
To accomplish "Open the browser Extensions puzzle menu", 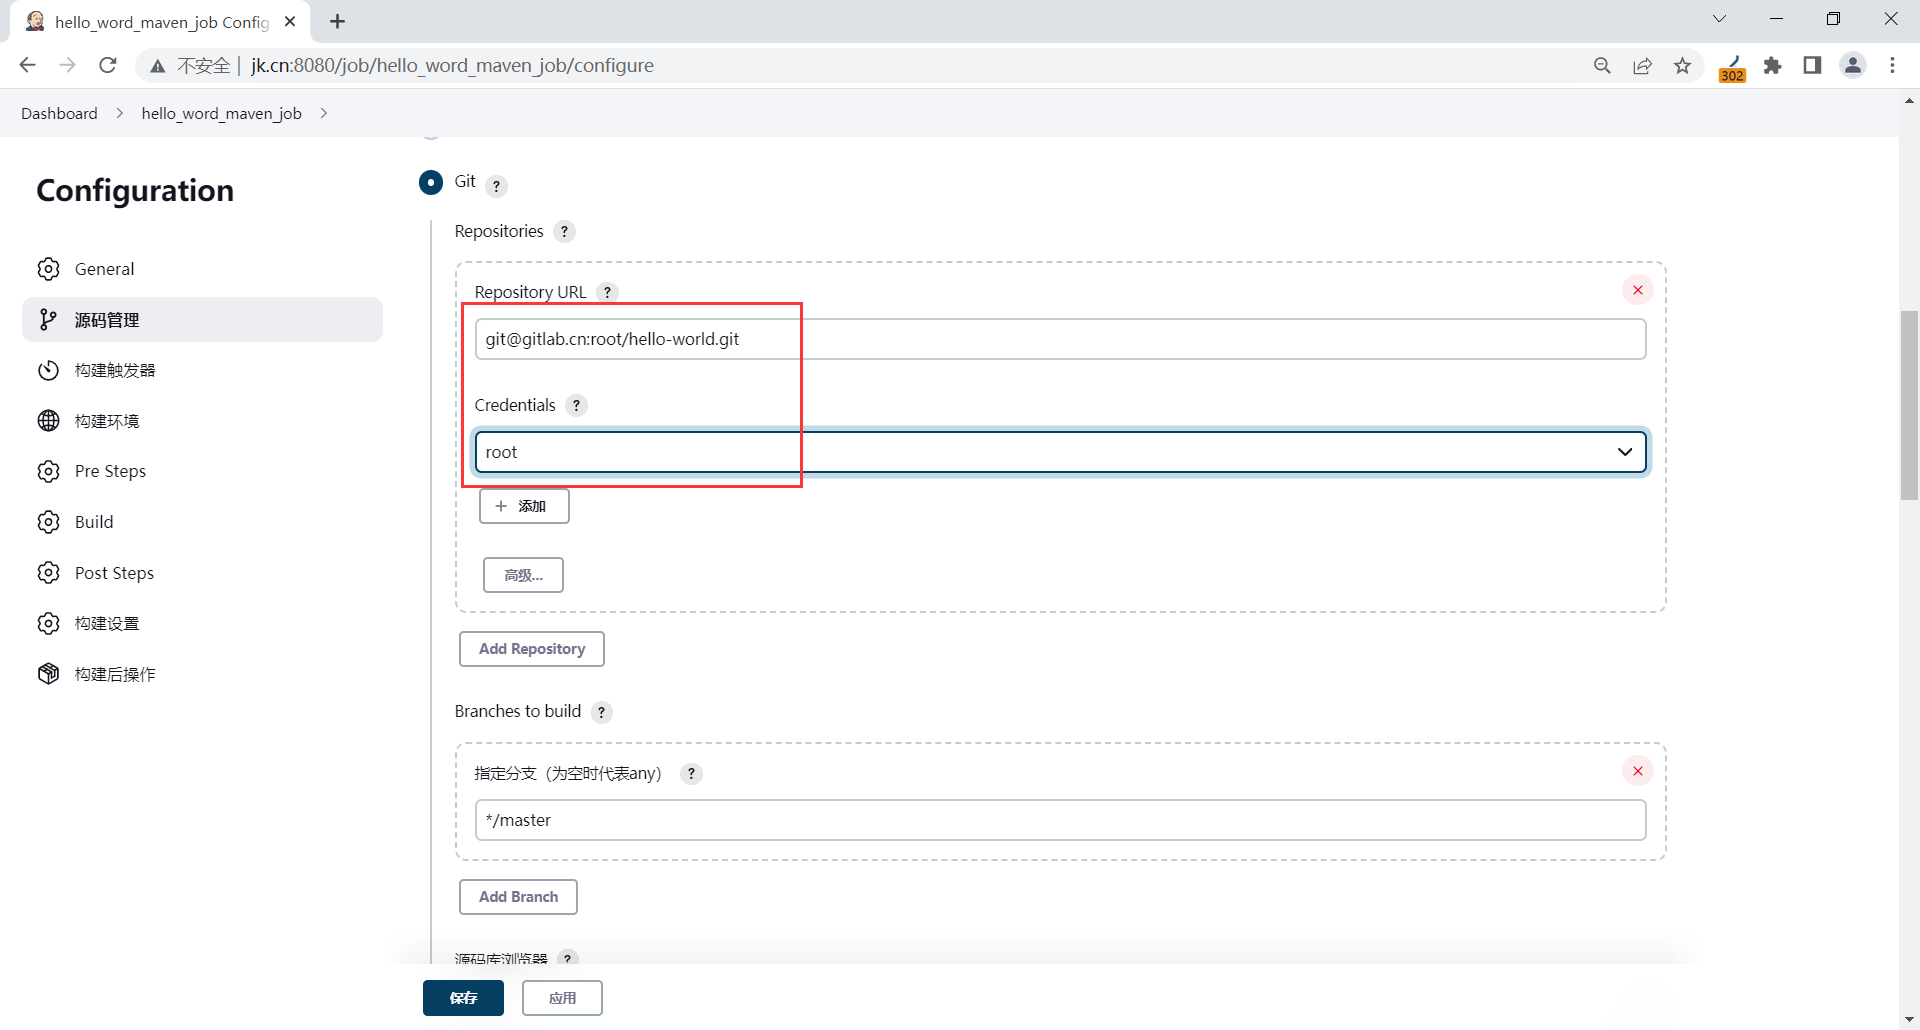I will pos(1773,66).
